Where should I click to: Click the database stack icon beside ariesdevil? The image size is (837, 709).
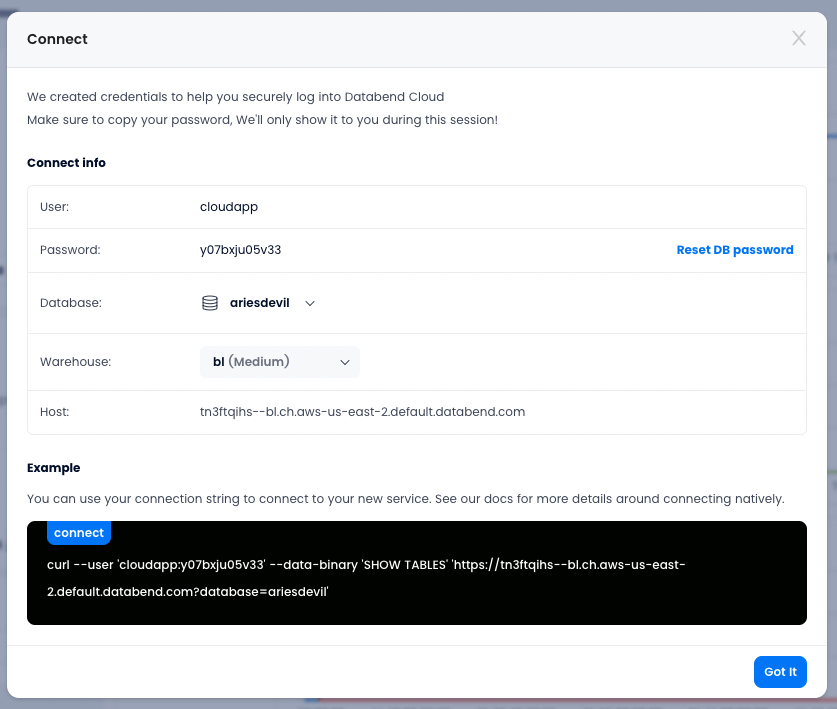(210, 303)
